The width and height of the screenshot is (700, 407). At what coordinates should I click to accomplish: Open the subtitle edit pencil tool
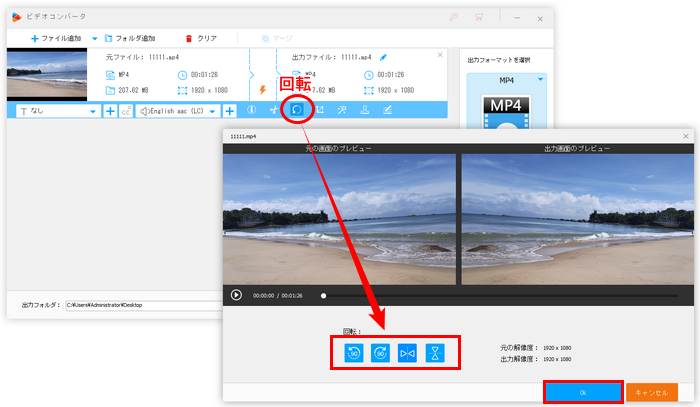pos(387,110)
